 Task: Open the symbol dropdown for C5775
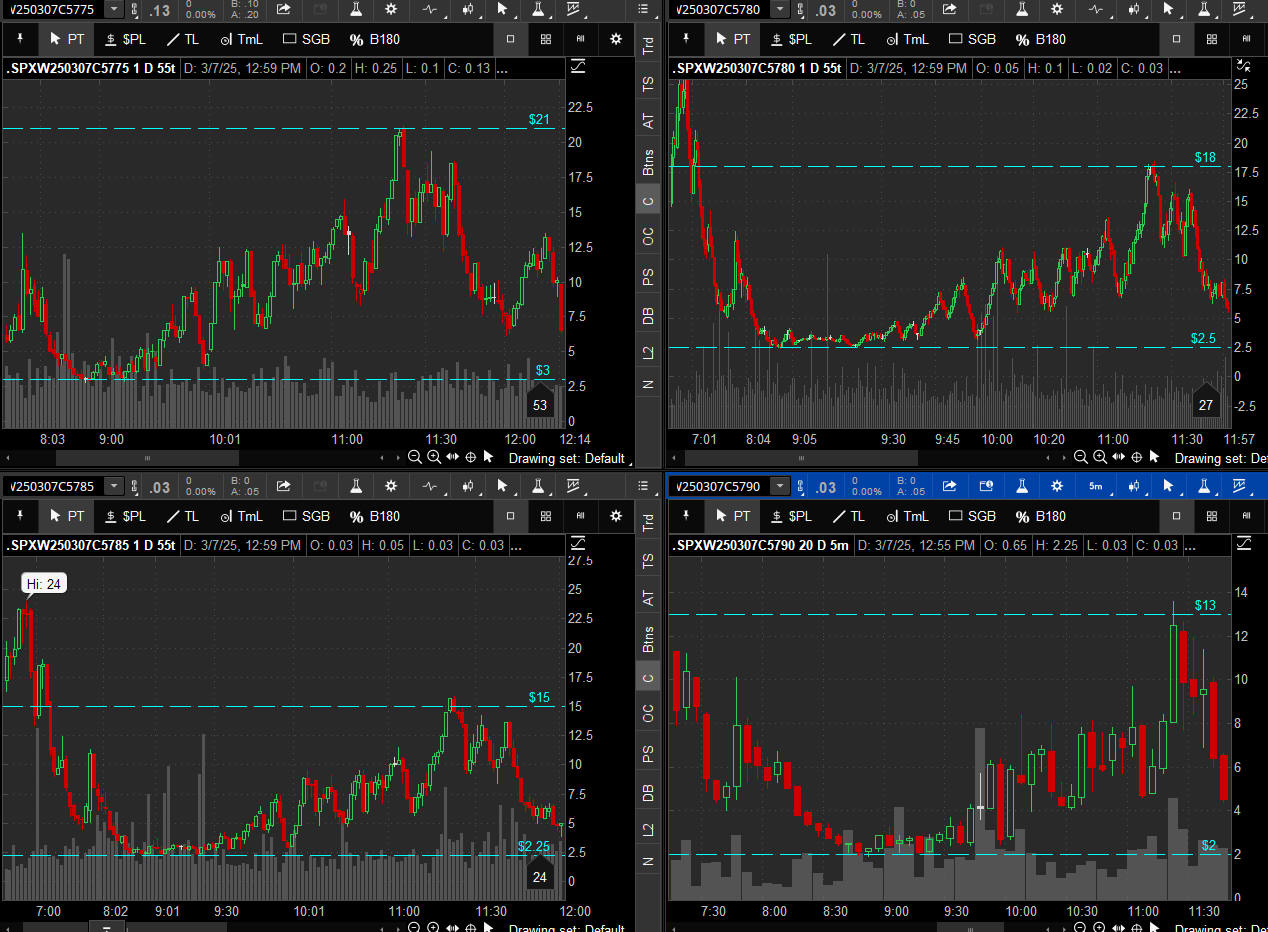coord(114,9)
